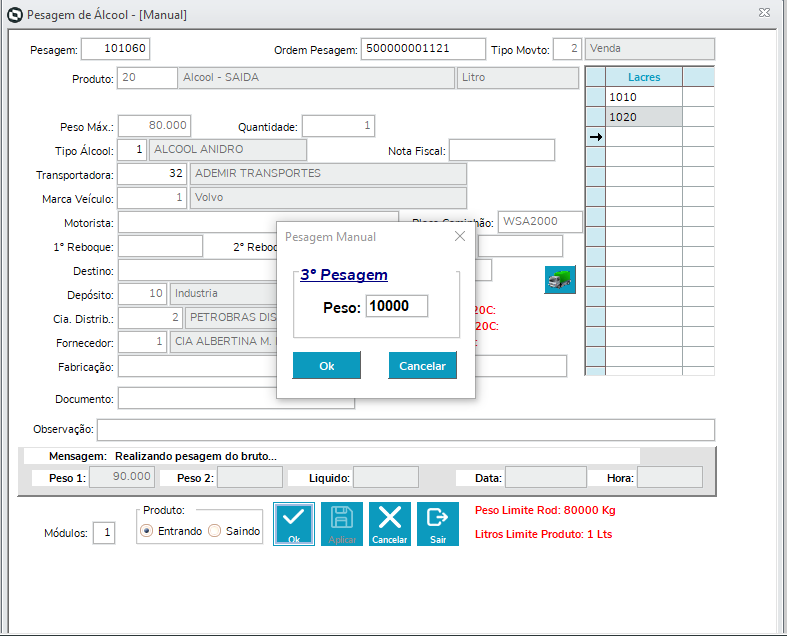Click the Ok checkmark toolbar button
The image size is (787, 636).
[x=294, y=524]
